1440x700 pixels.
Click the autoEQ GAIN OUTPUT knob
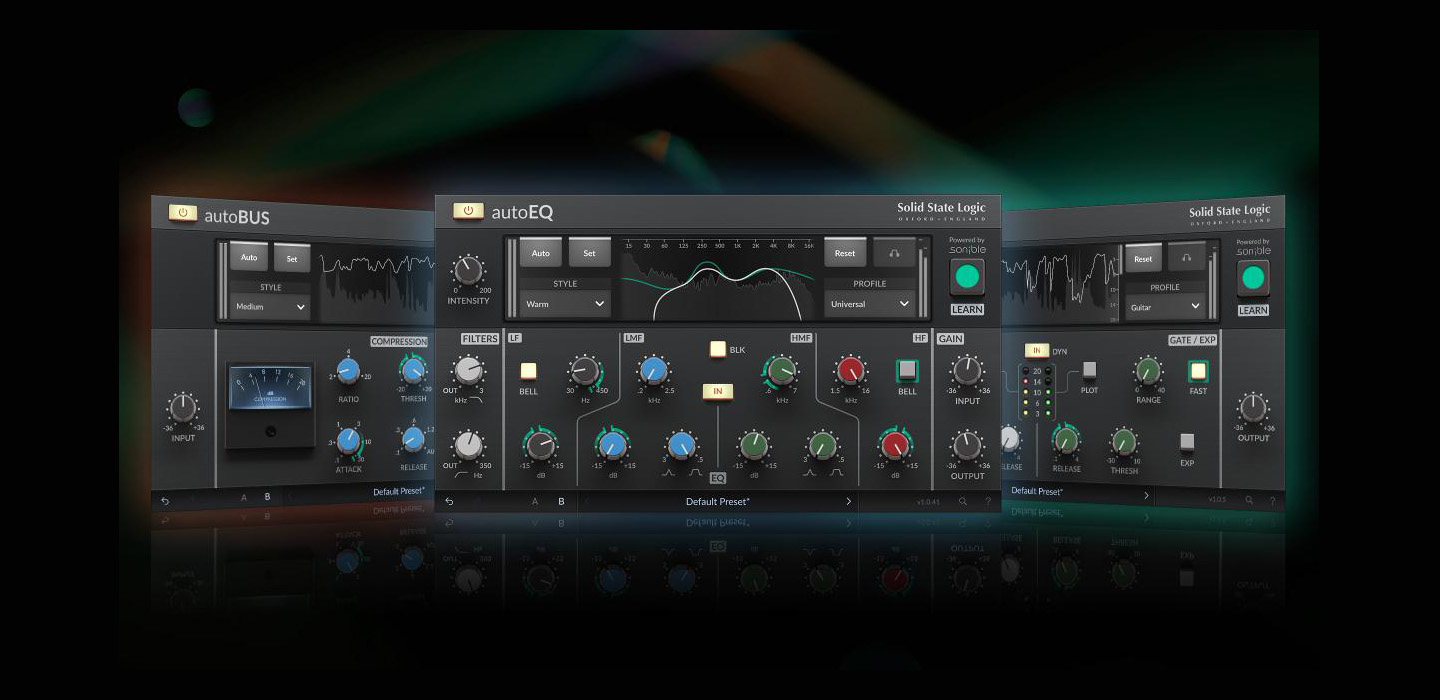tap(966, 445)
